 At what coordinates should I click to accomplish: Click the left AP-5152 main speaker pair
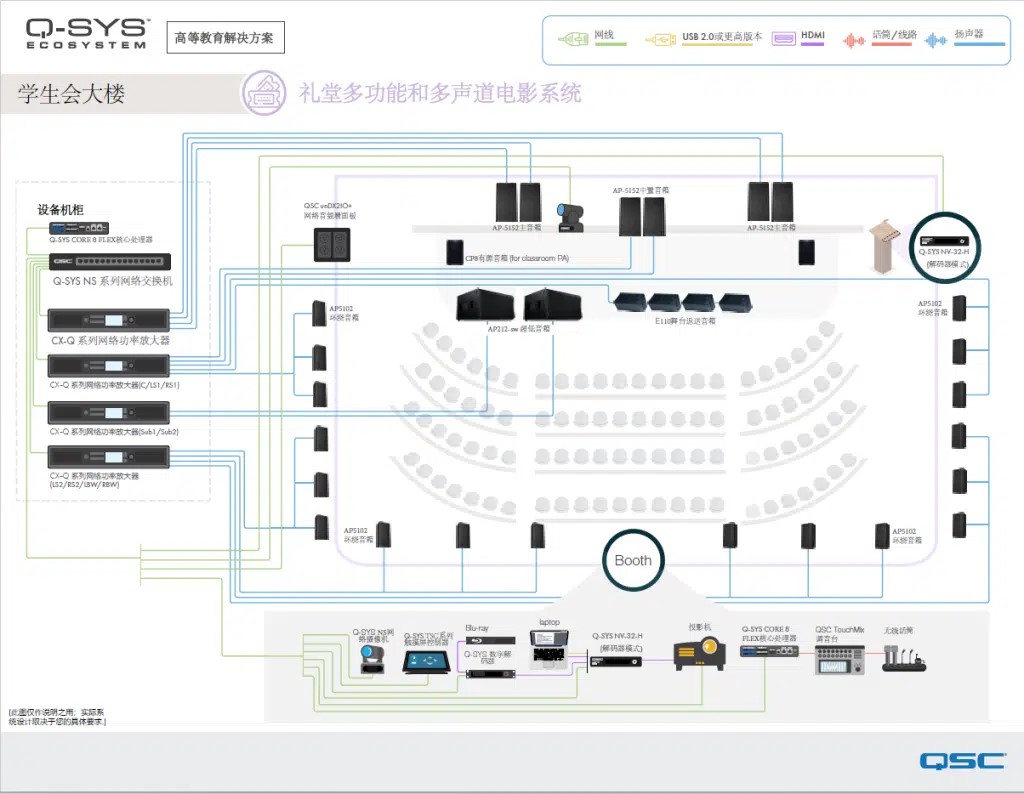coord(519,202)
